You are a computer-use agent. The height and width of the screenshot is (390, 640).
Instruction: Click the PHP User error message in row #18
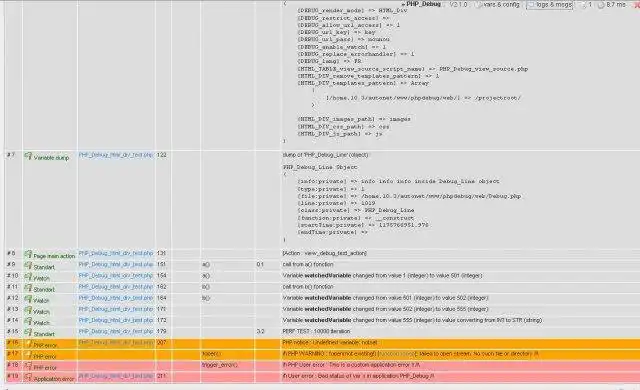(x=351, y=365)
